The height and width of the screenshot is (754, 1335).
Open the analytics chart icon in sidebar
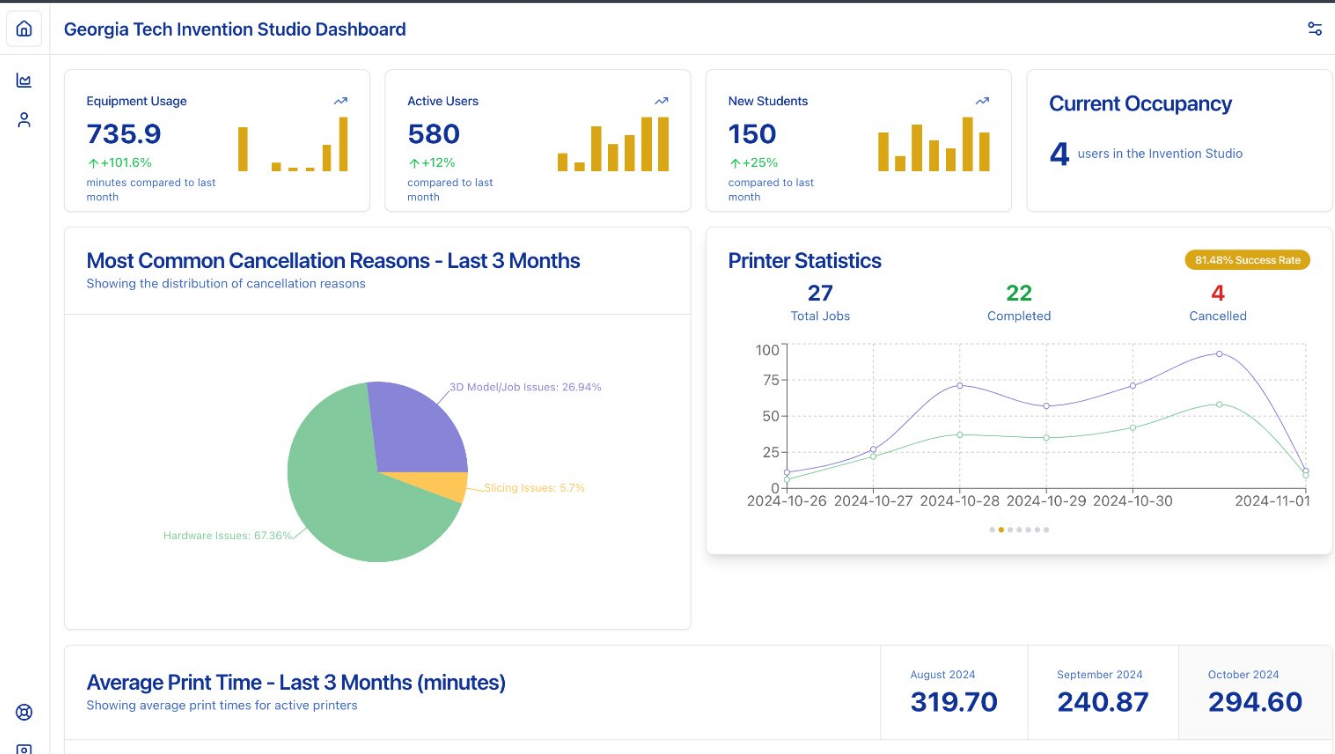(24, 81)
